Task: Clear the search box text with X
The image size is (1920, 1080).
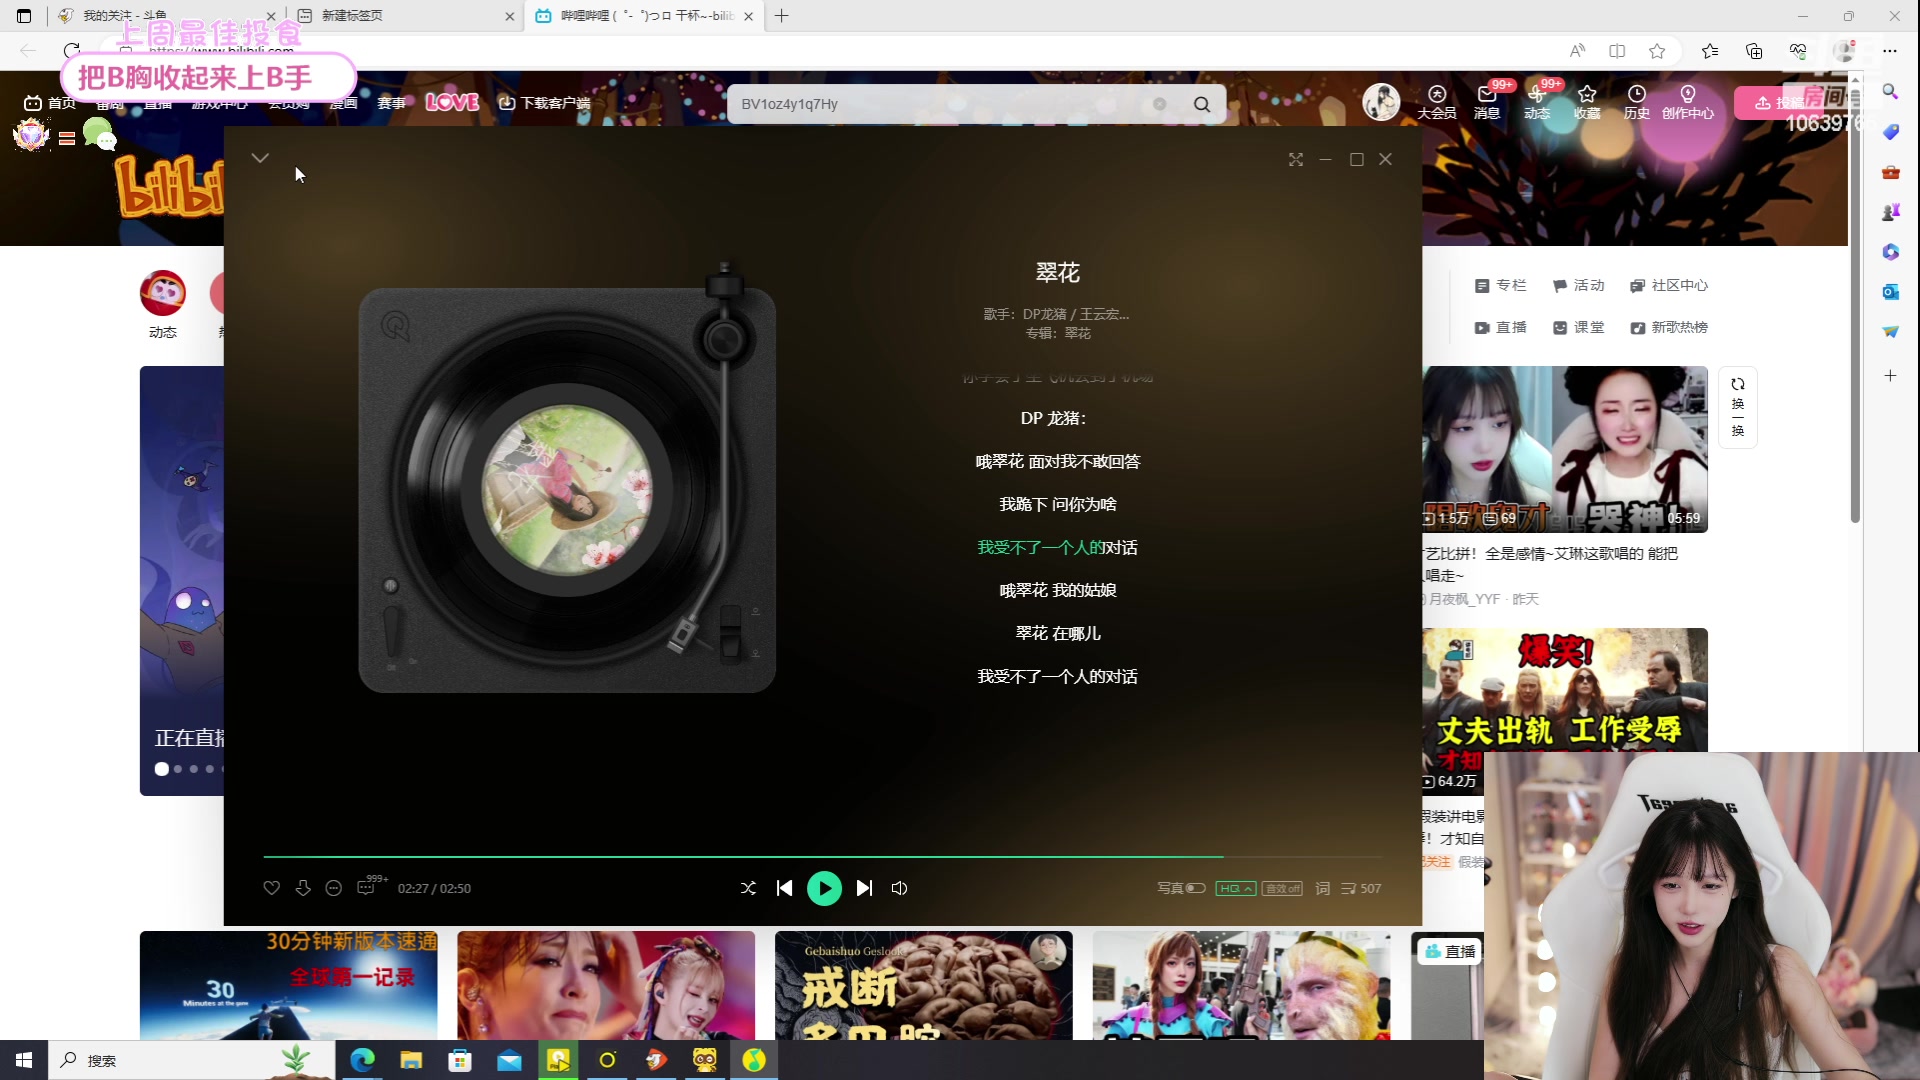Action: click(1160, 104)
